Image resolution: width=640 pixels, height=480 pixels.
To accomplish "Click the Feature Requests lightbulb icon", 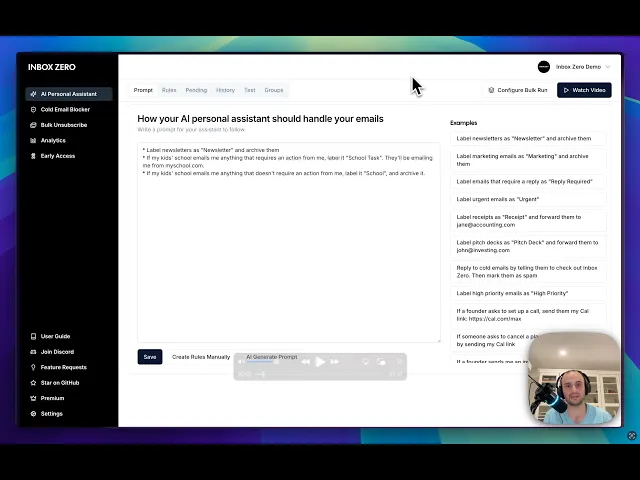I will tap(33, 367).
